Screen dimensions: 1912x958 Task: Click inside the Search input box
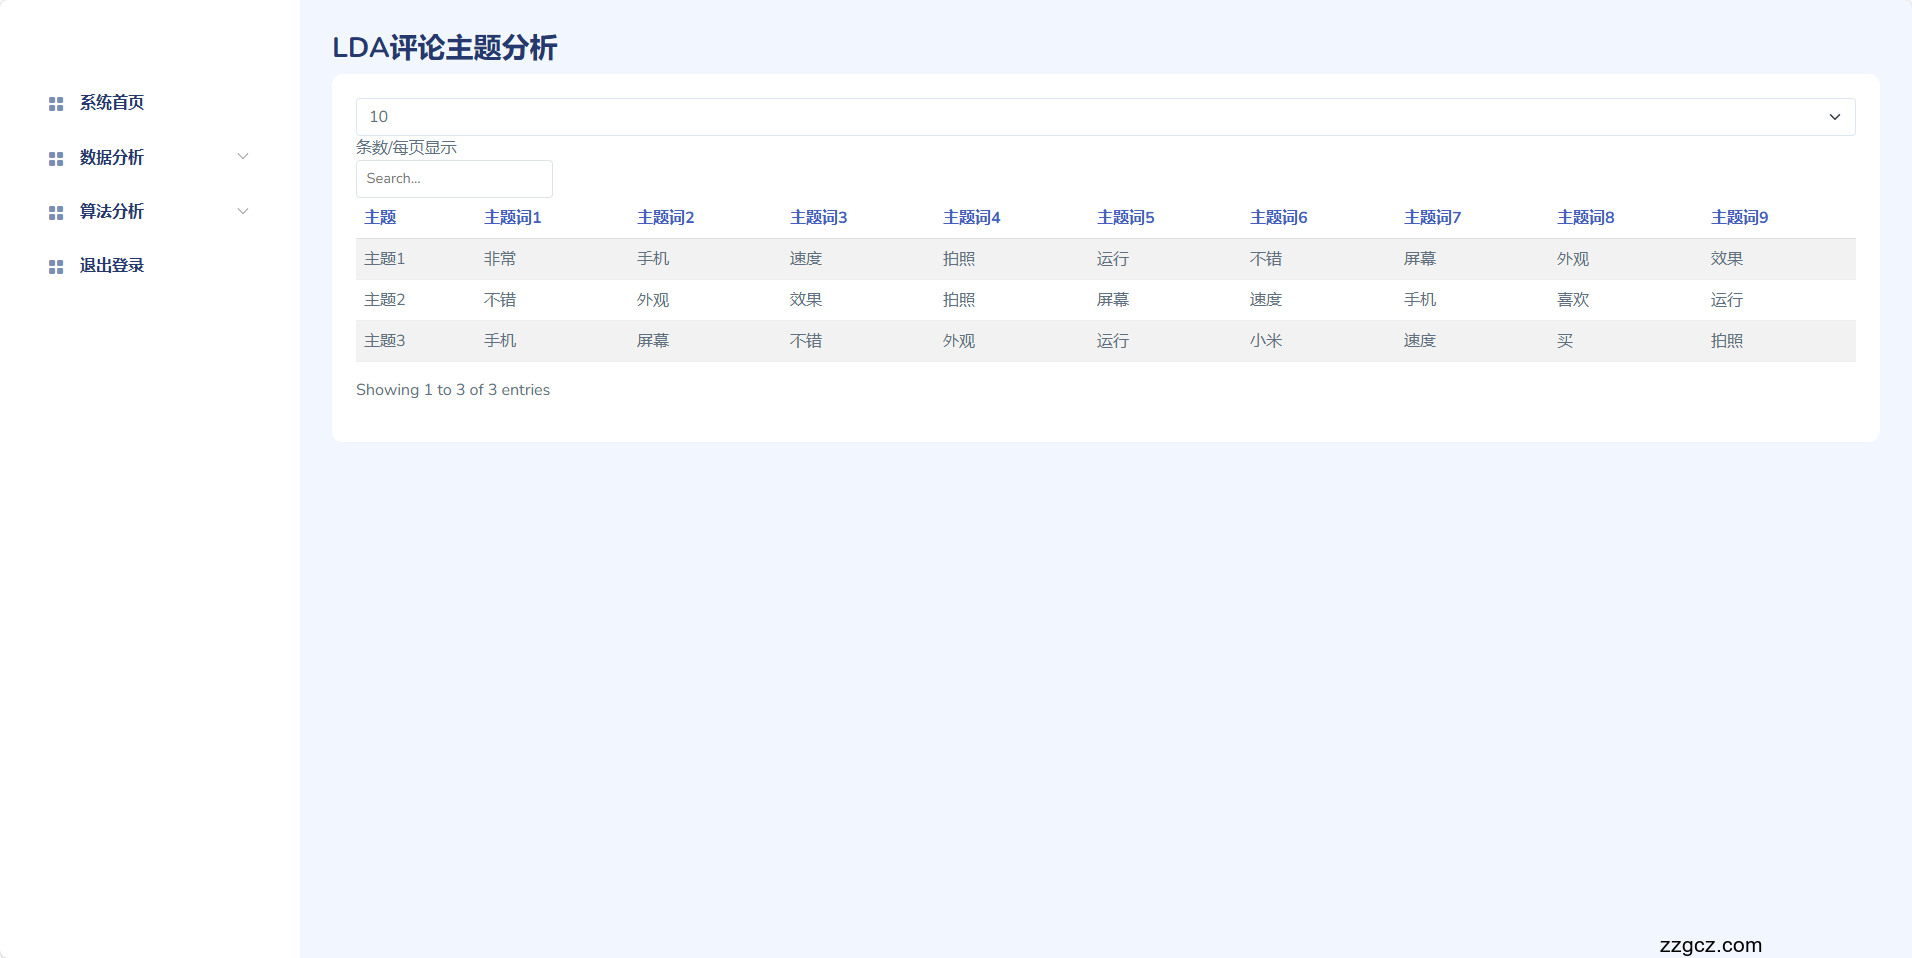click(x=454, y=179)
